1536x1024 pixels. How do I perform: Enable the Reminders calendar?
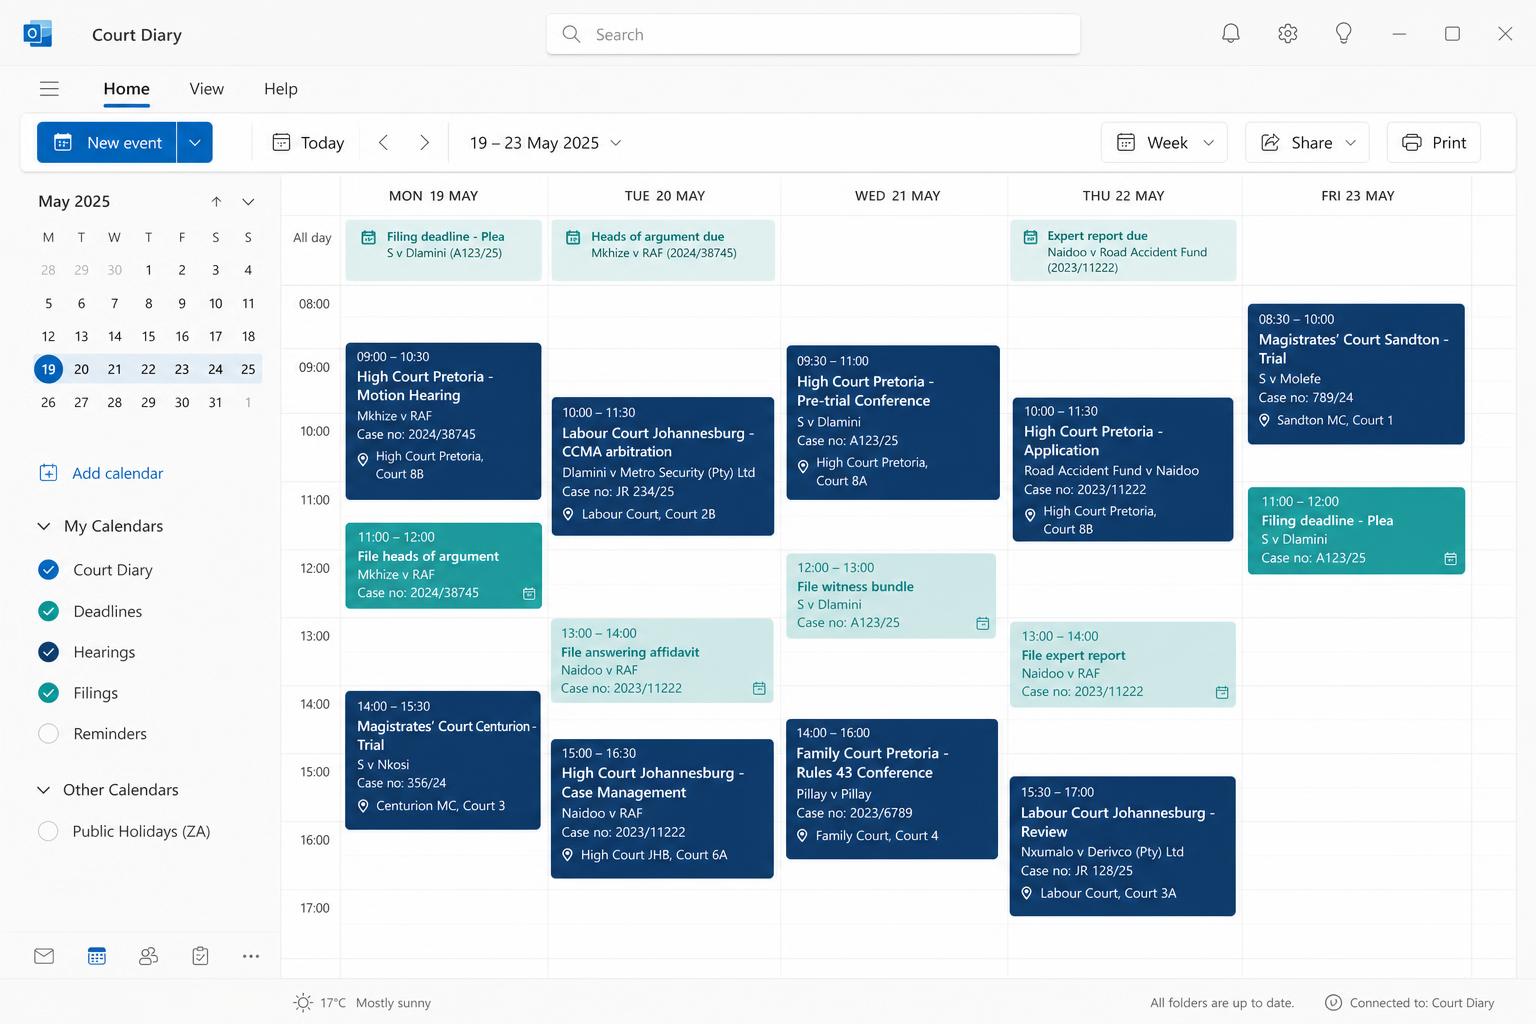pos(48,733)
